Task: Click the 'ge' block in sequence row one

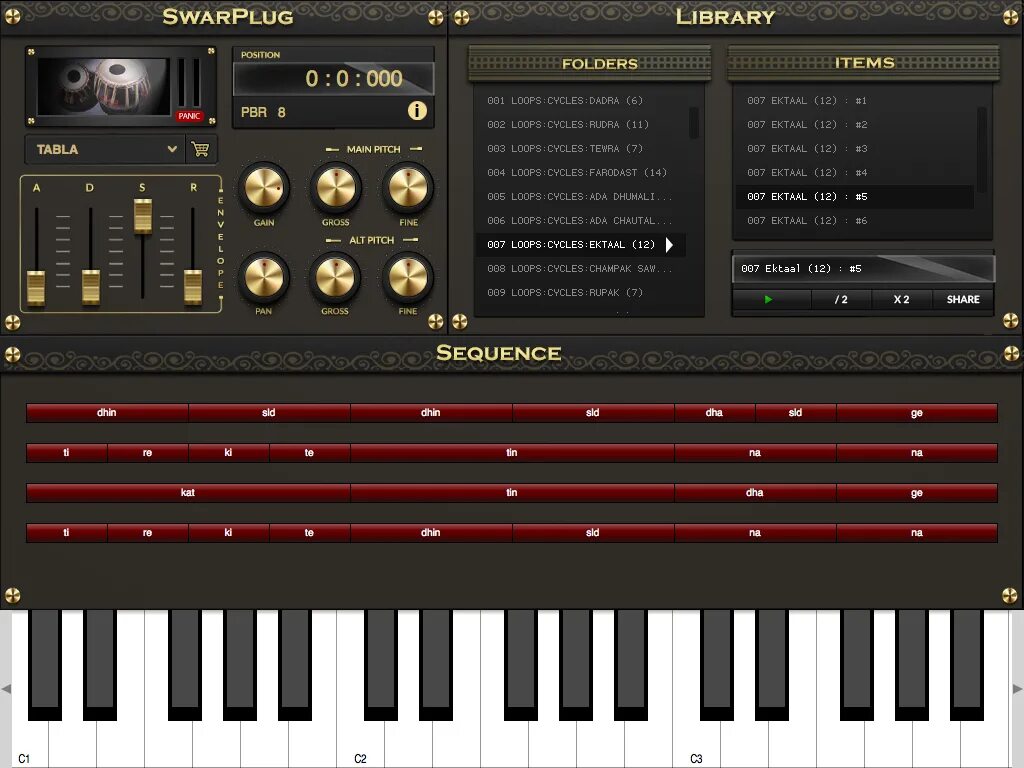Action: pos(917,413)
